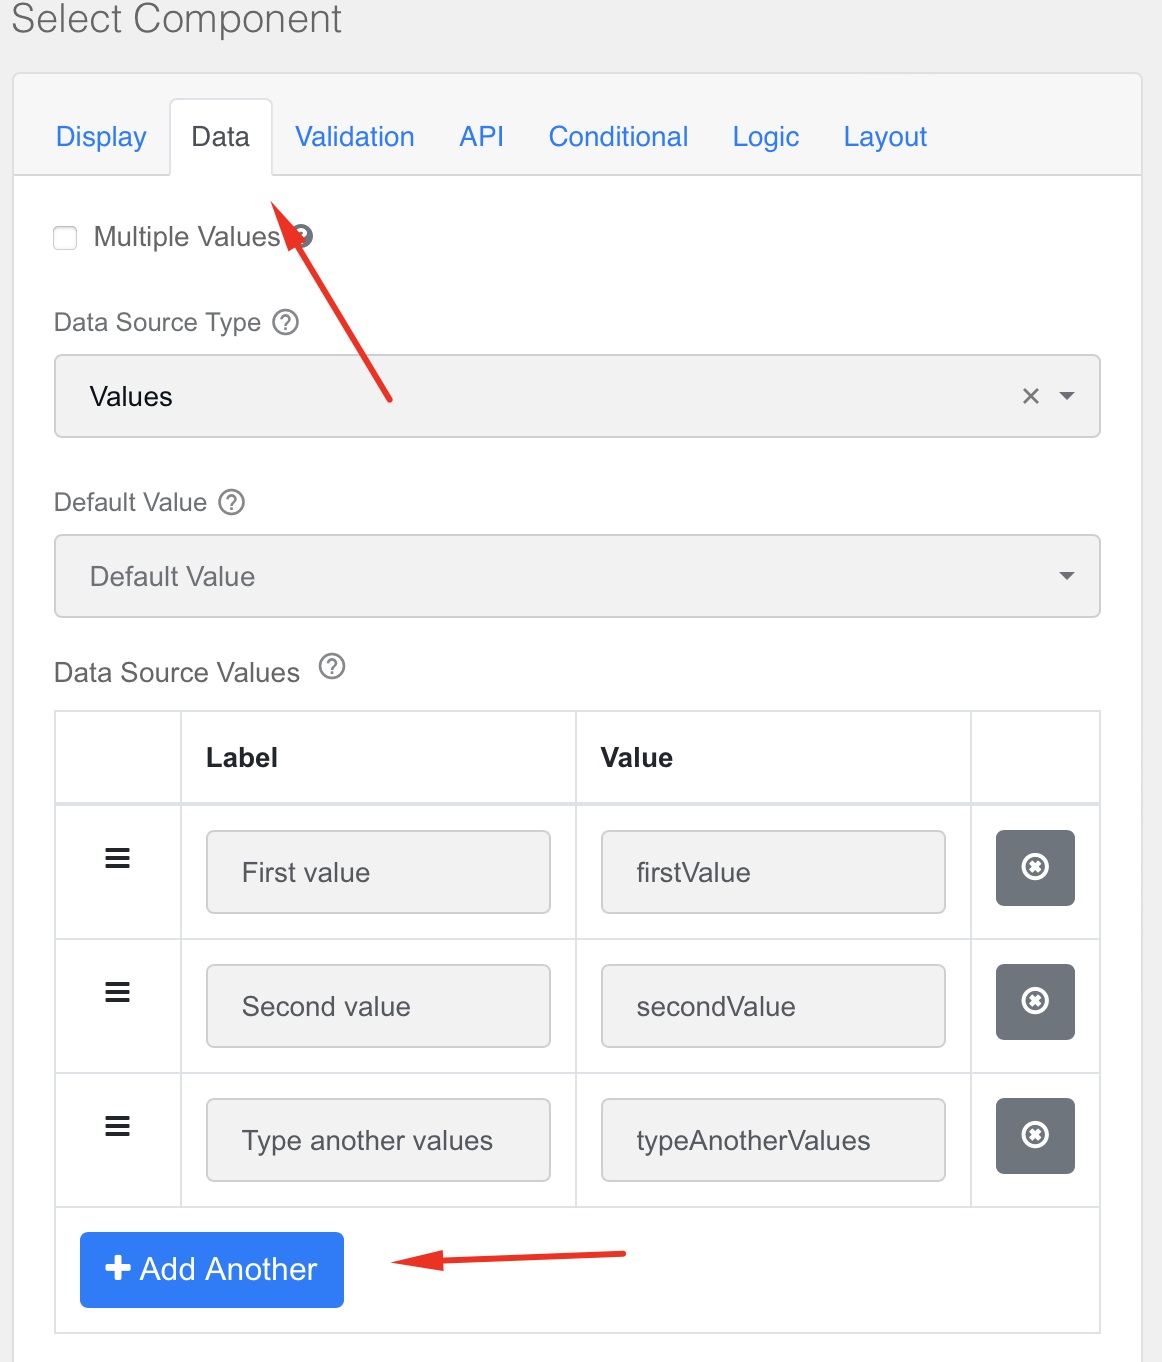Click the Second value row reorder handle

(118, 992)
